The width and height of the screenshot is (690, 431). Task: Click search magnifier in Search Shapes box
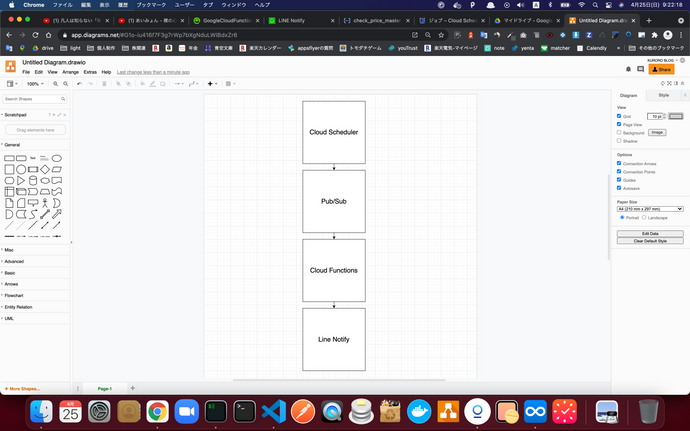coord(63,99)
